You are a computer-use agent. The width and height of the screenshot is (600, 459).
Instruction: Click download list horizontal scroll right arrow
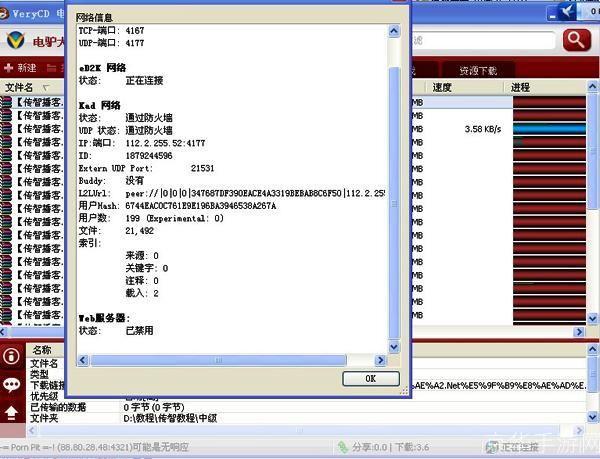[x=579, y=332]
